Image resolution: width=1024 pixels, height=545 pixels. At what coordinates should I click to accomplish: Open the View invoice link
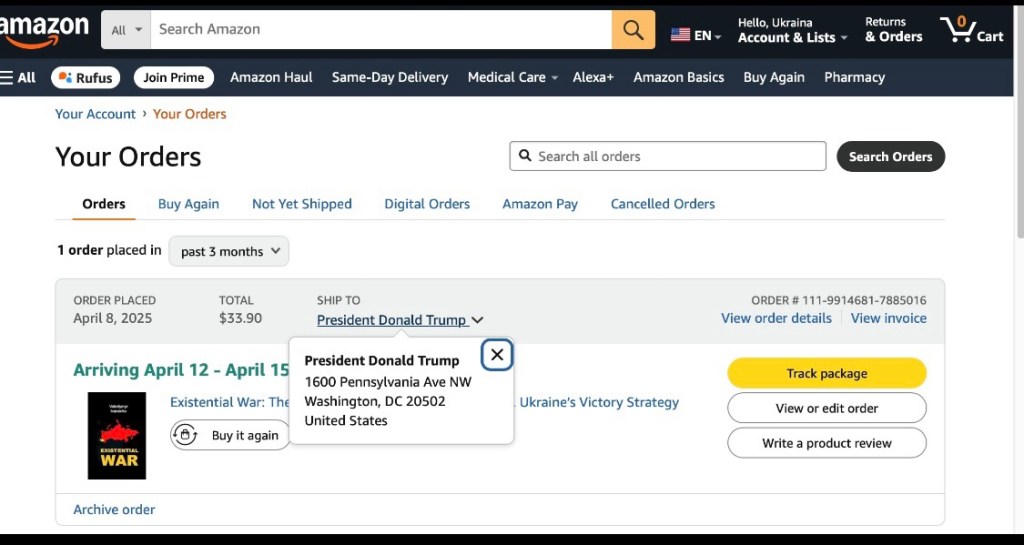pyautogui.click(x=888, y=318)
